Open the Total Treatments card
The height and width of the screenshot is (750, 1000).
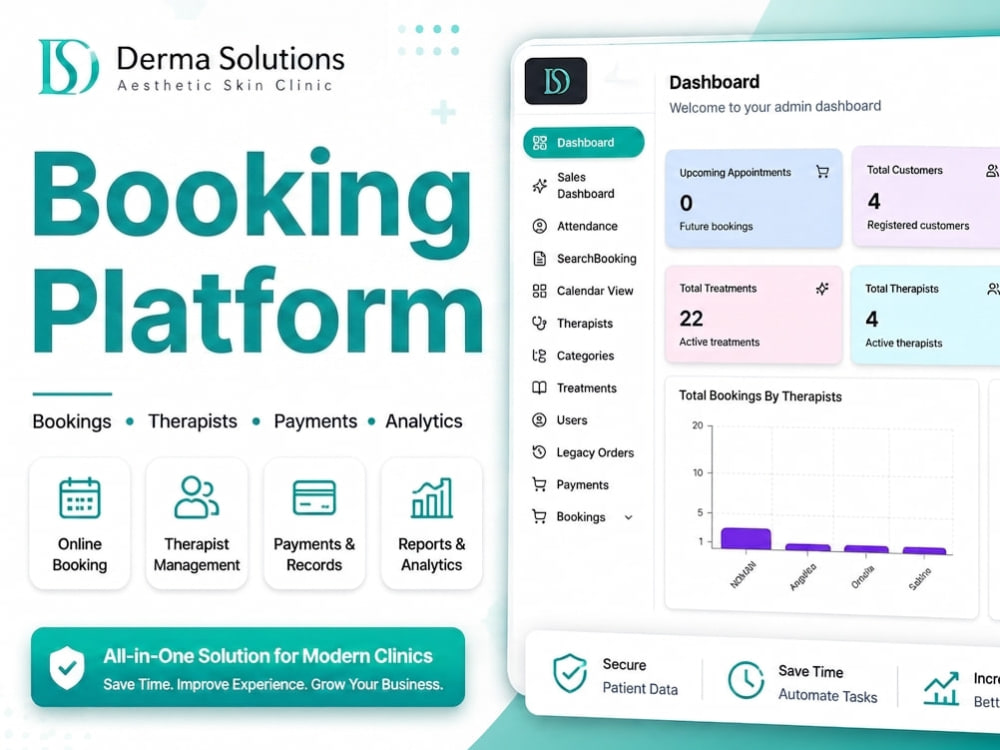[x=754, y=315]
